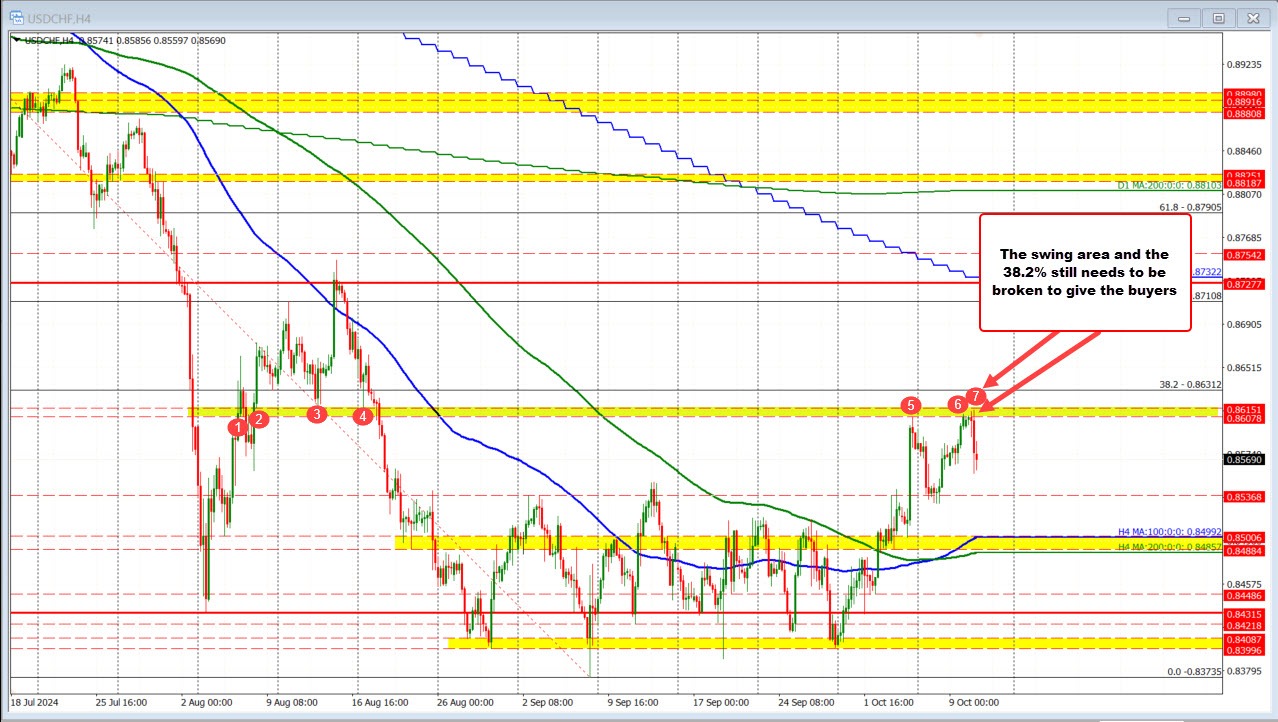
Task: Click the 0.88187 red price label
Action: [x=1246, y=183]
